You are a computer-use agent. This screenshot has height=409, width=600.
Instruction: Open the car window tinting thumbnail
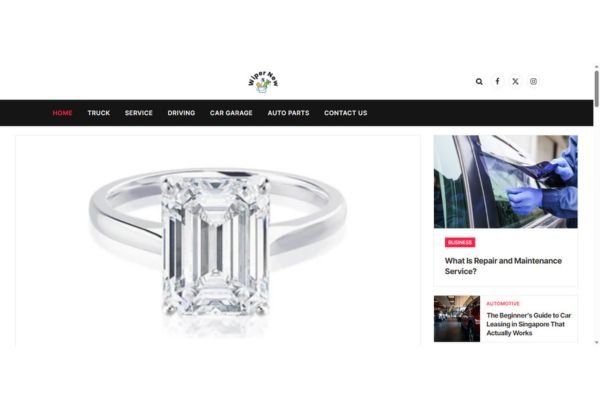[x=505, y=181]
